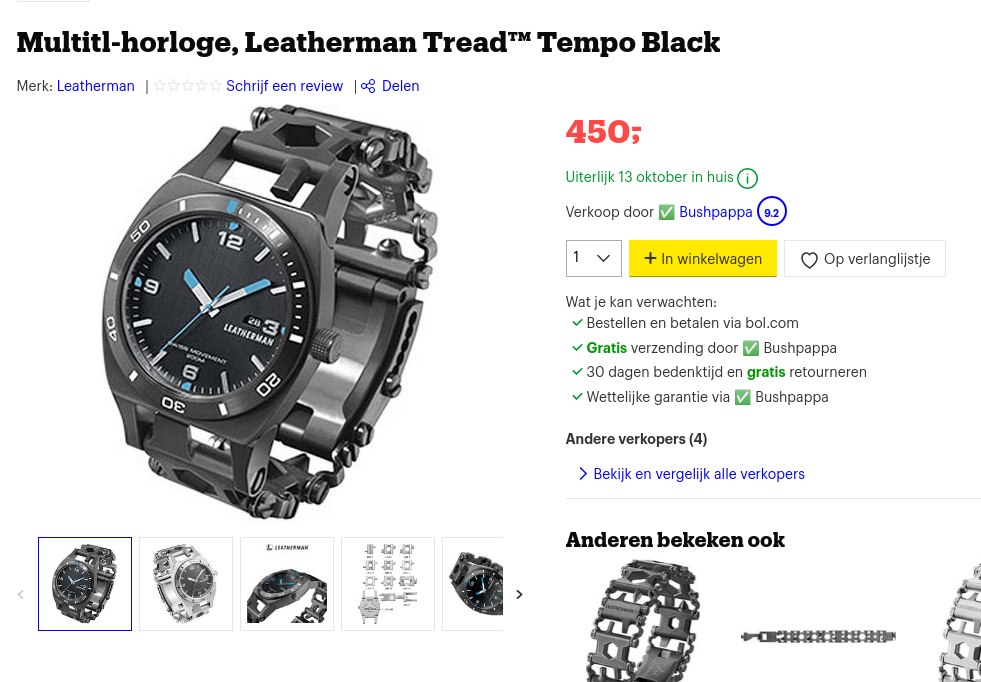Select the link diagram thumbnail
Image resolution: width=981 pixels, height=682 pixels.
click(x=388, y=584)
